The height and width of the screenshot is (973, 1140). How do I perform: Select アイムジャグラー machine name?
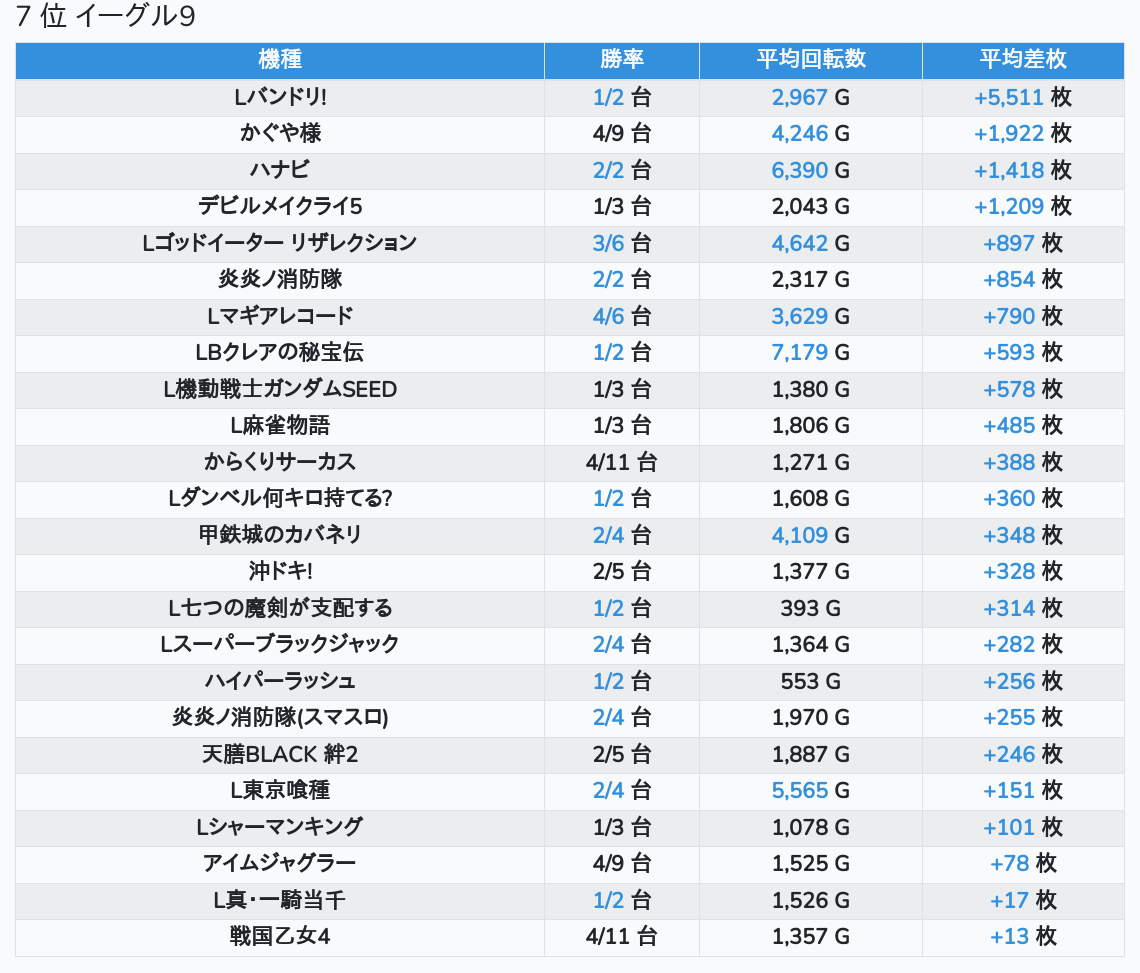(280, 863)
